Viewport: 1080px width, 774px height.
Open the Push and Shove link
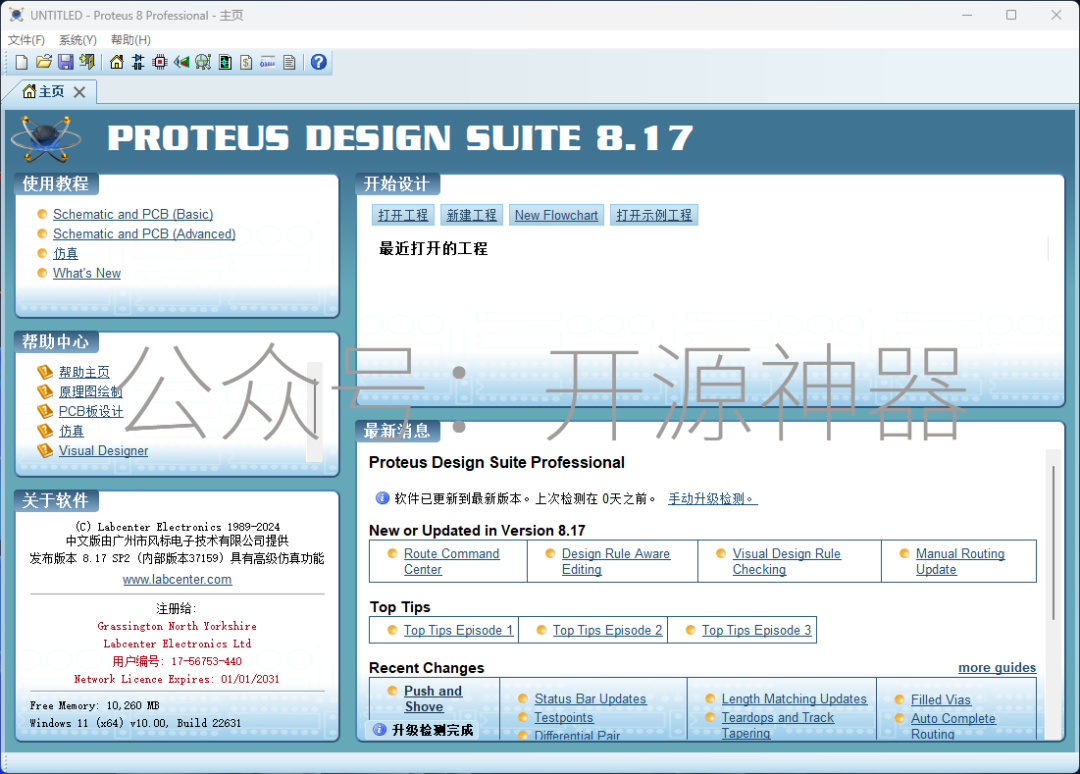tap(433, 698)
